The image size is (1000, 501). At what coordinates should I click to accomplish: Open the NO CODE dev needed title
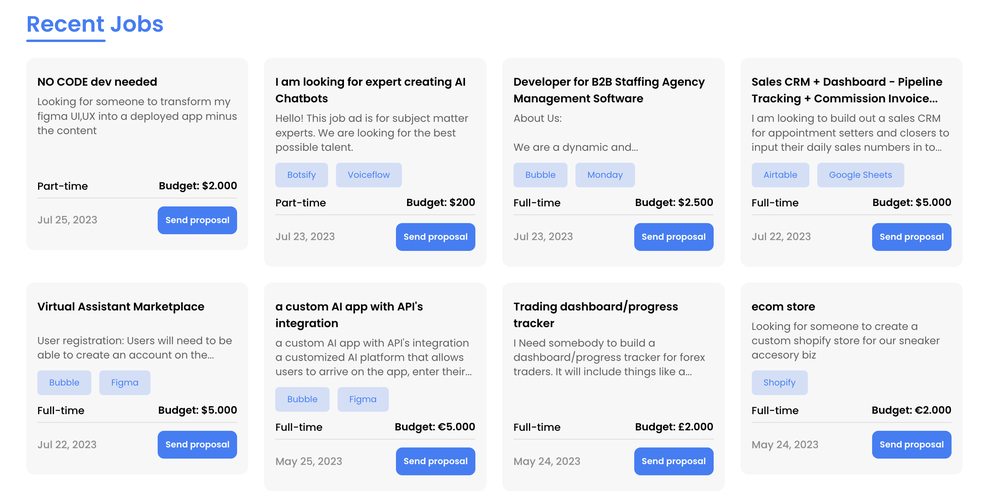click(97, 82)
